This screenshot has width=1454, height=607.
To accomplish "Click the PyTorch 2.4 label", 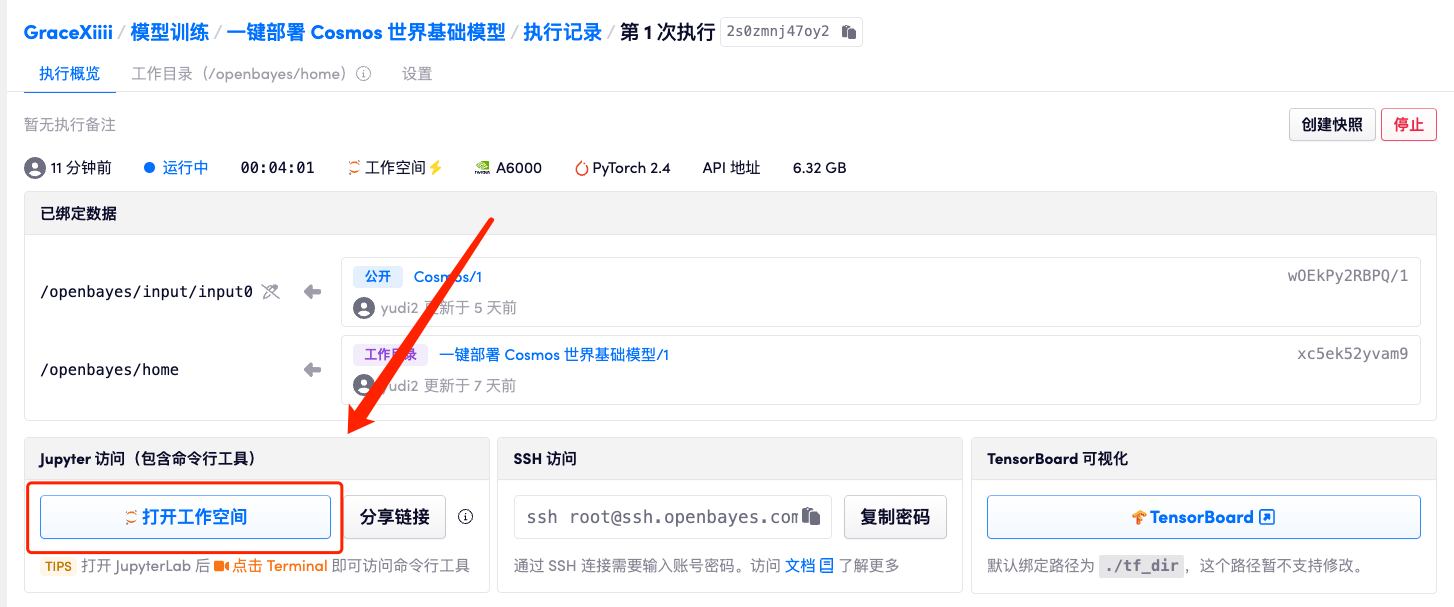I will click(632, 168).
